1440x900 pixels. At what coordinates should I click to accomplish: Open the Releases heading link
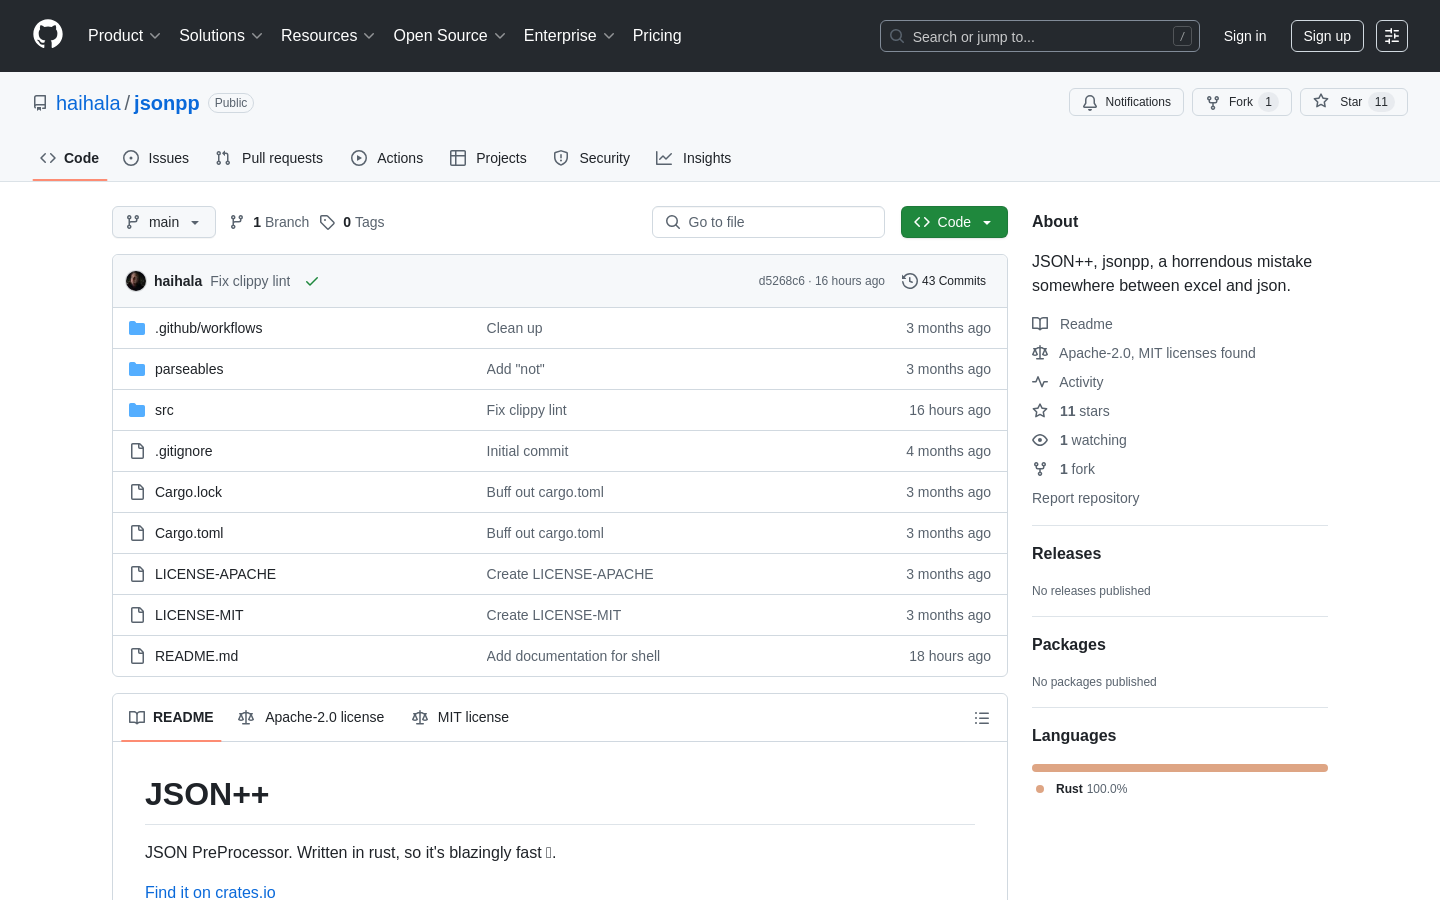[x=1066, y=554]
